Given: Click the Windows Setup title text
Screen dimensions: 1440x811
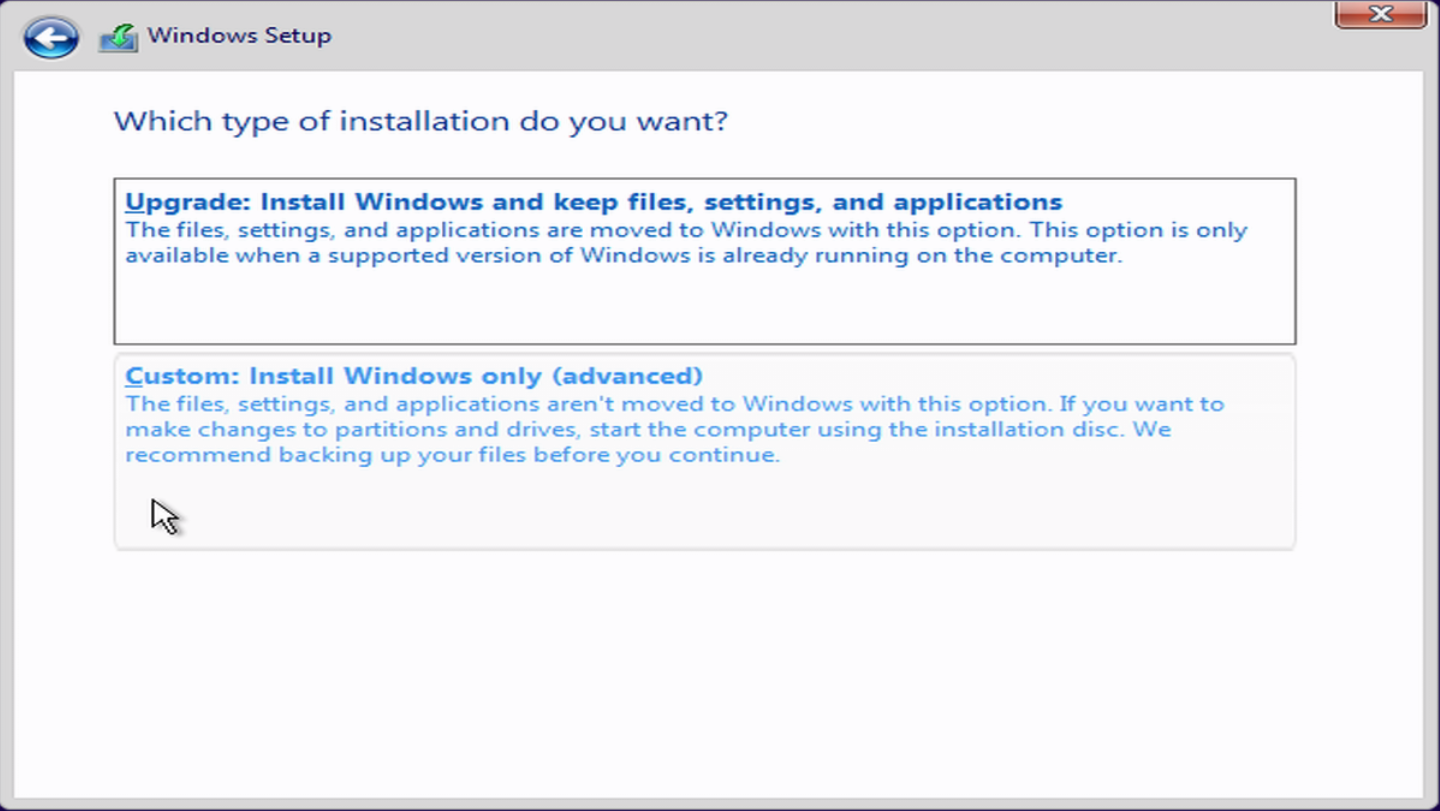Looking at the screenshot, I should coord(239,35).
